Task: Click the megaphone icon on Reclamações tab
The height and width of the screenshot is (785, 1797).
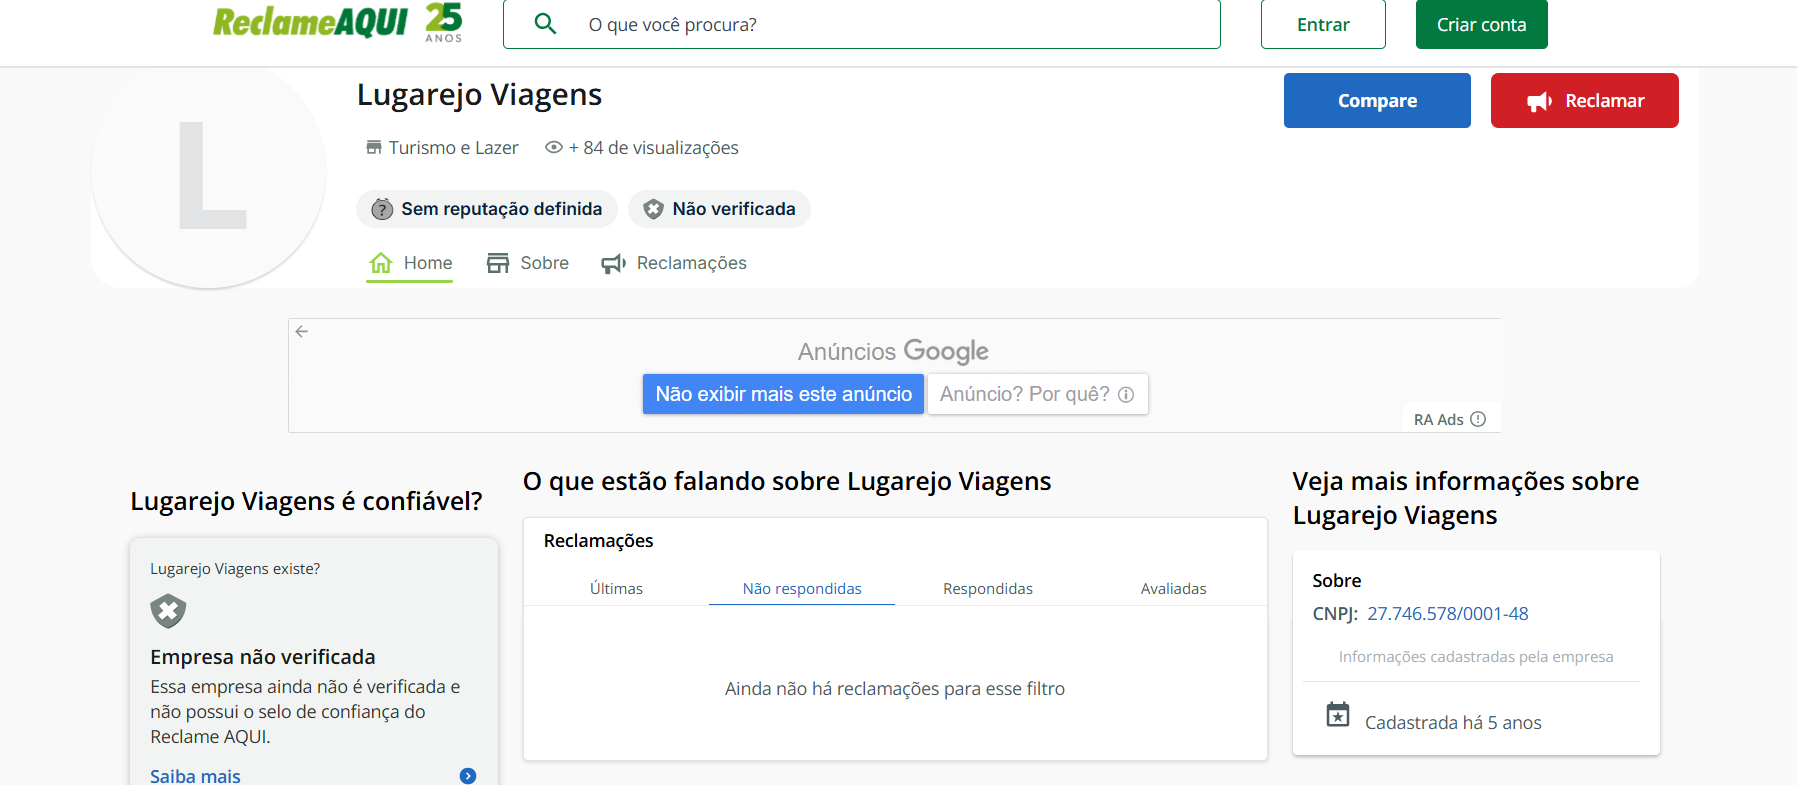Action: [614, 264]
